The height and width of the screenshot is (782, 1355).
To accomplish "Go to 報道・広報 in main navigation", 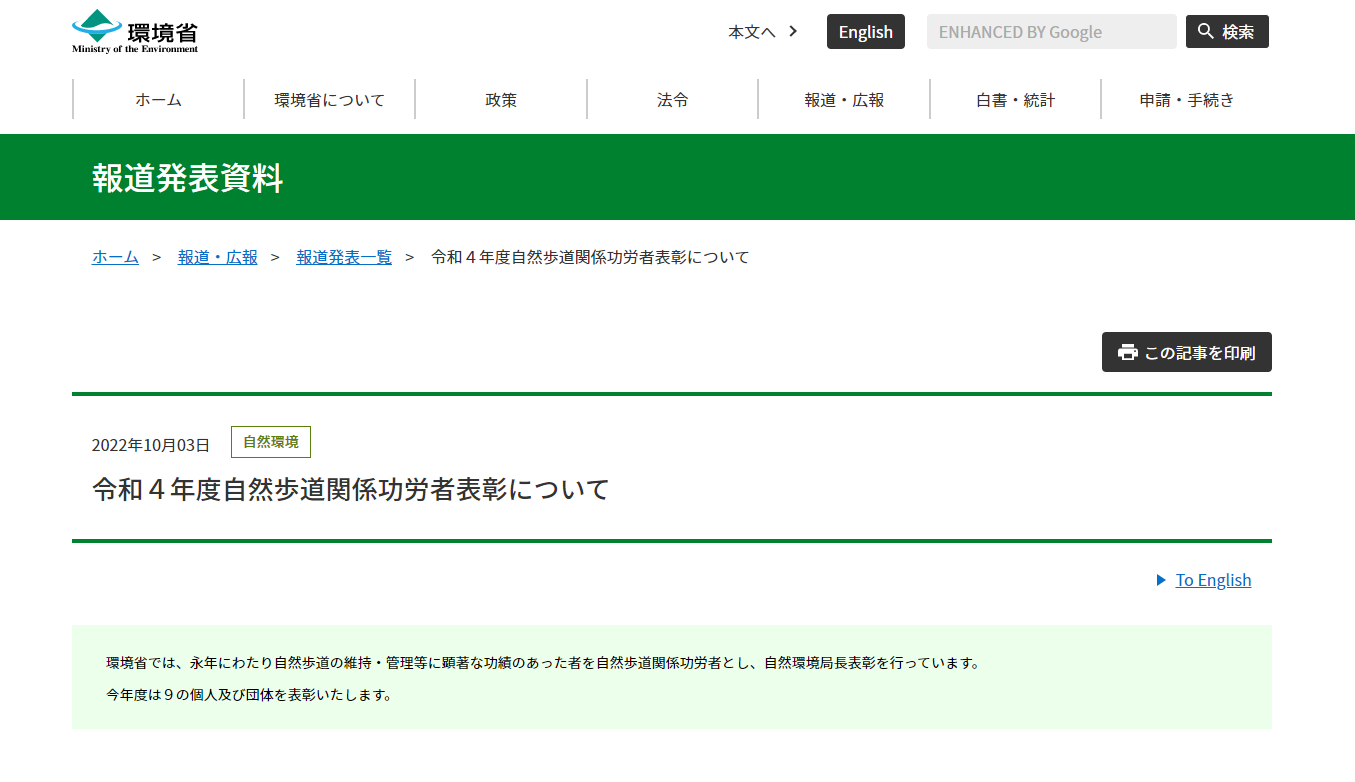I will click(844, 100).
